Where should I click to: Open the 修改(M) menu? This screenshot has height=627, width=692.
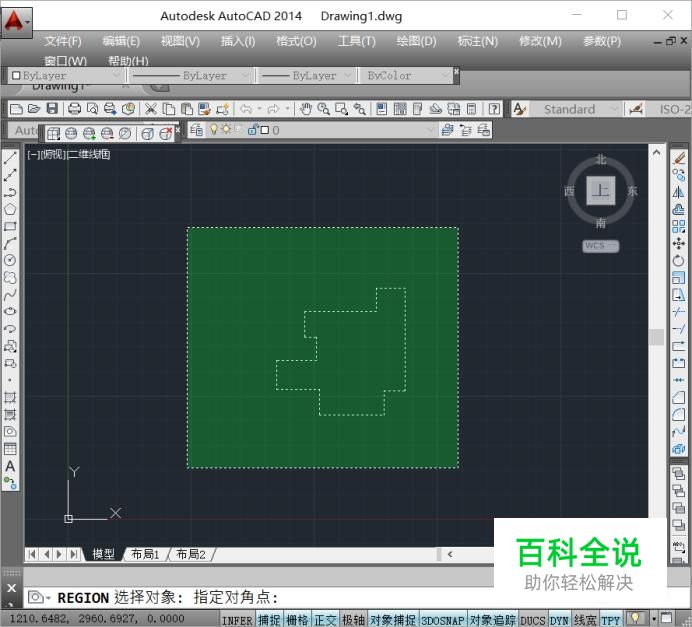point(540,41)
